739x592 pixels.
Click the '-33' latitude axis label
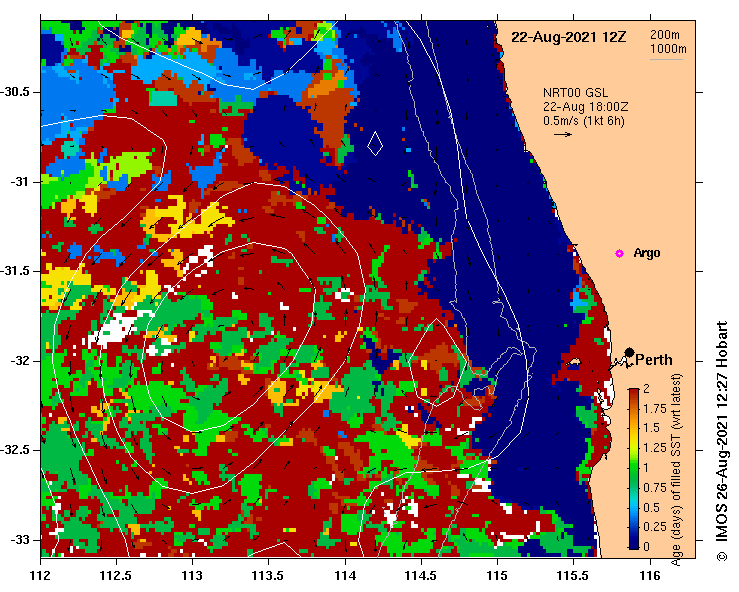pos(19,540)
